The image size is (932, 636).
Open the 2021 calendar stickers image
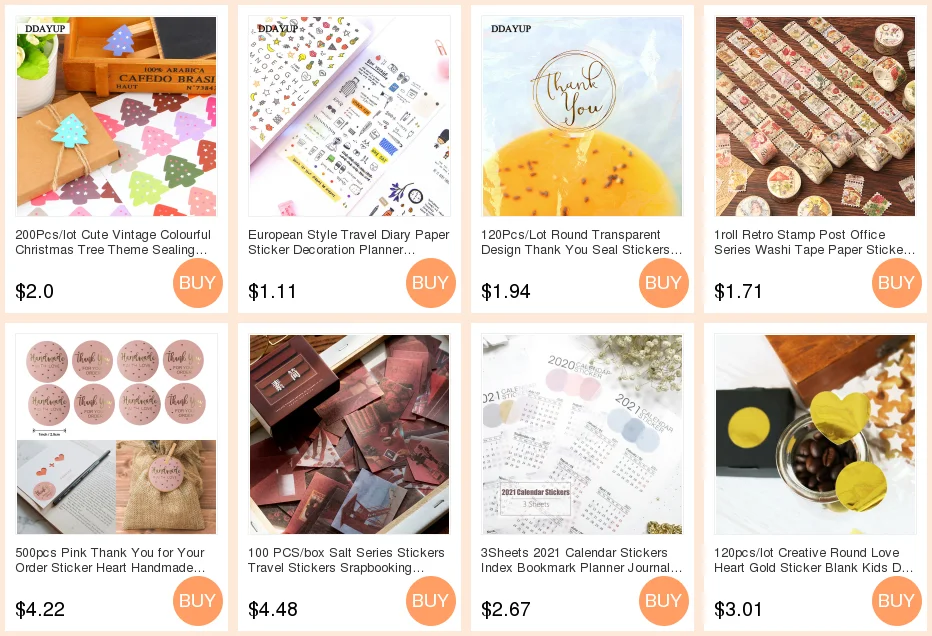point(582,435)
